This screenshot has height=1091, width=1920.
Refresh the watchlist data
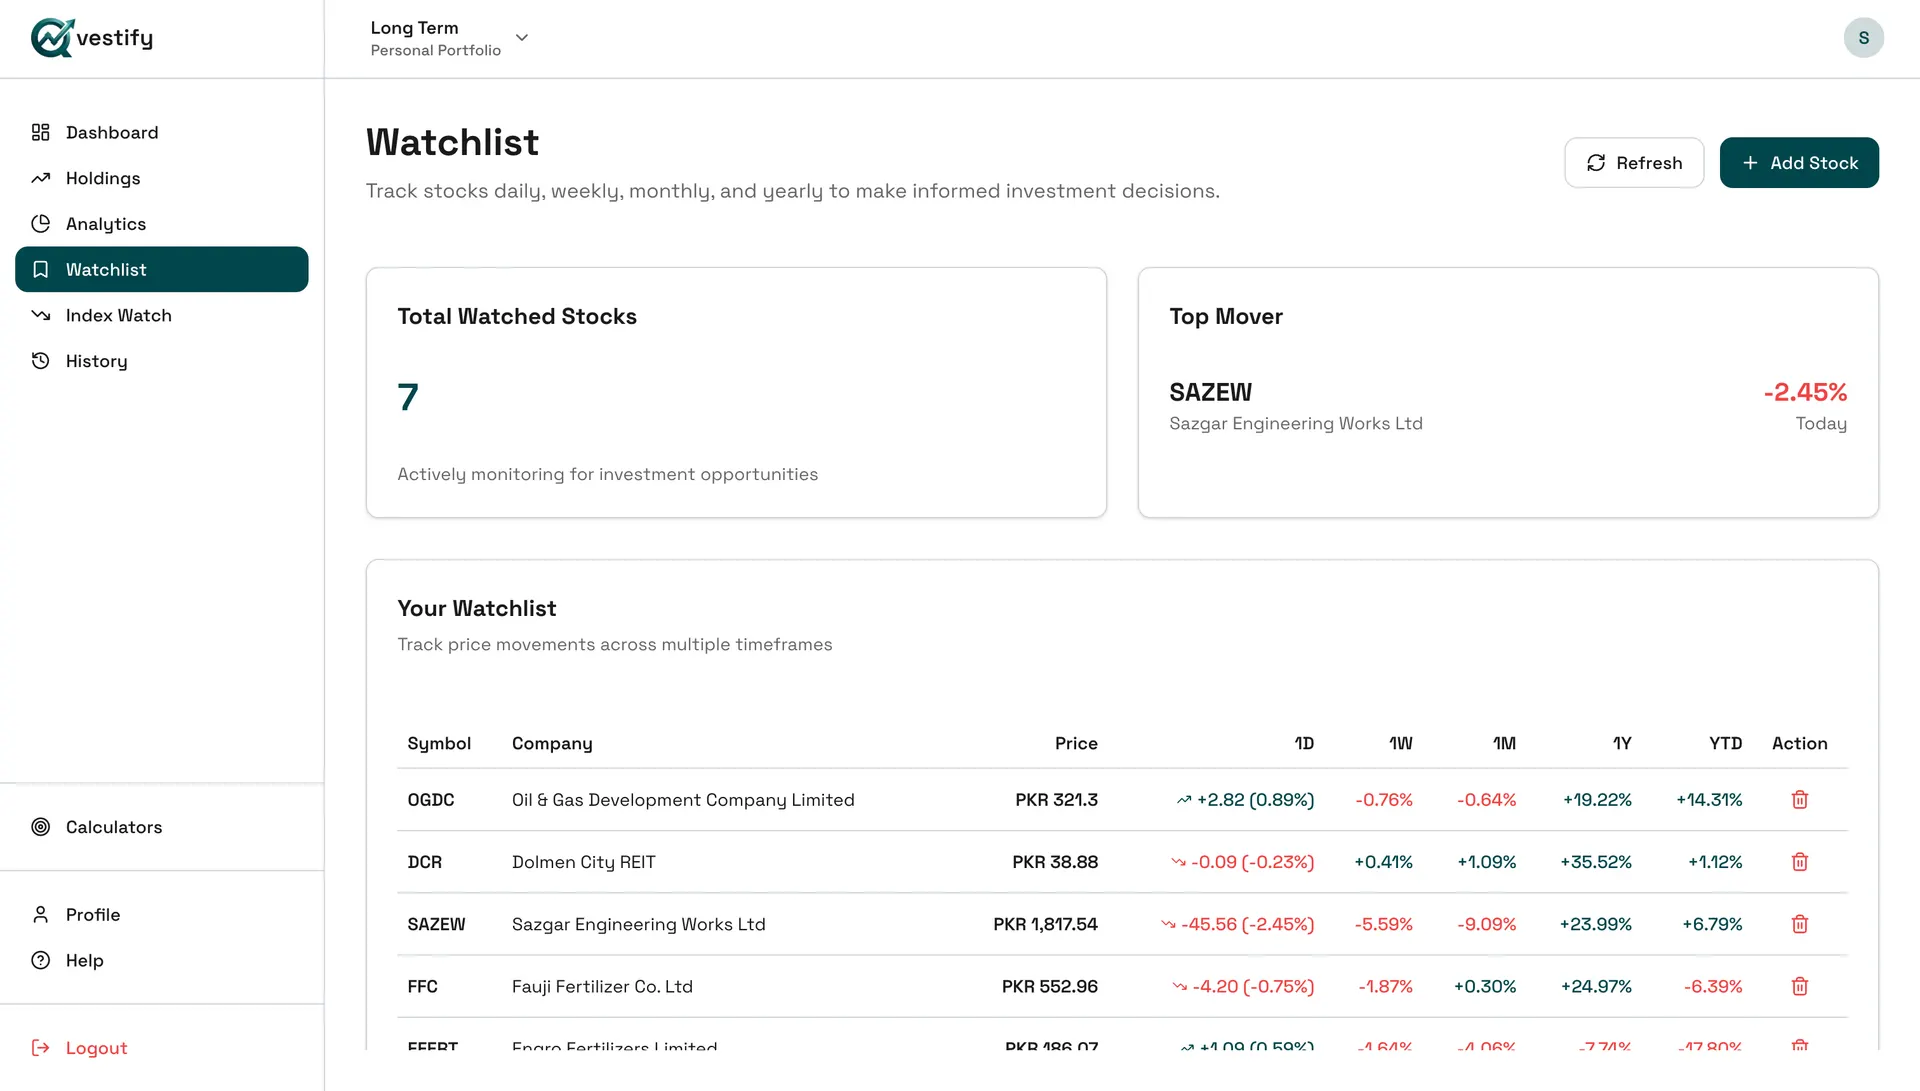pos(1634,163)
